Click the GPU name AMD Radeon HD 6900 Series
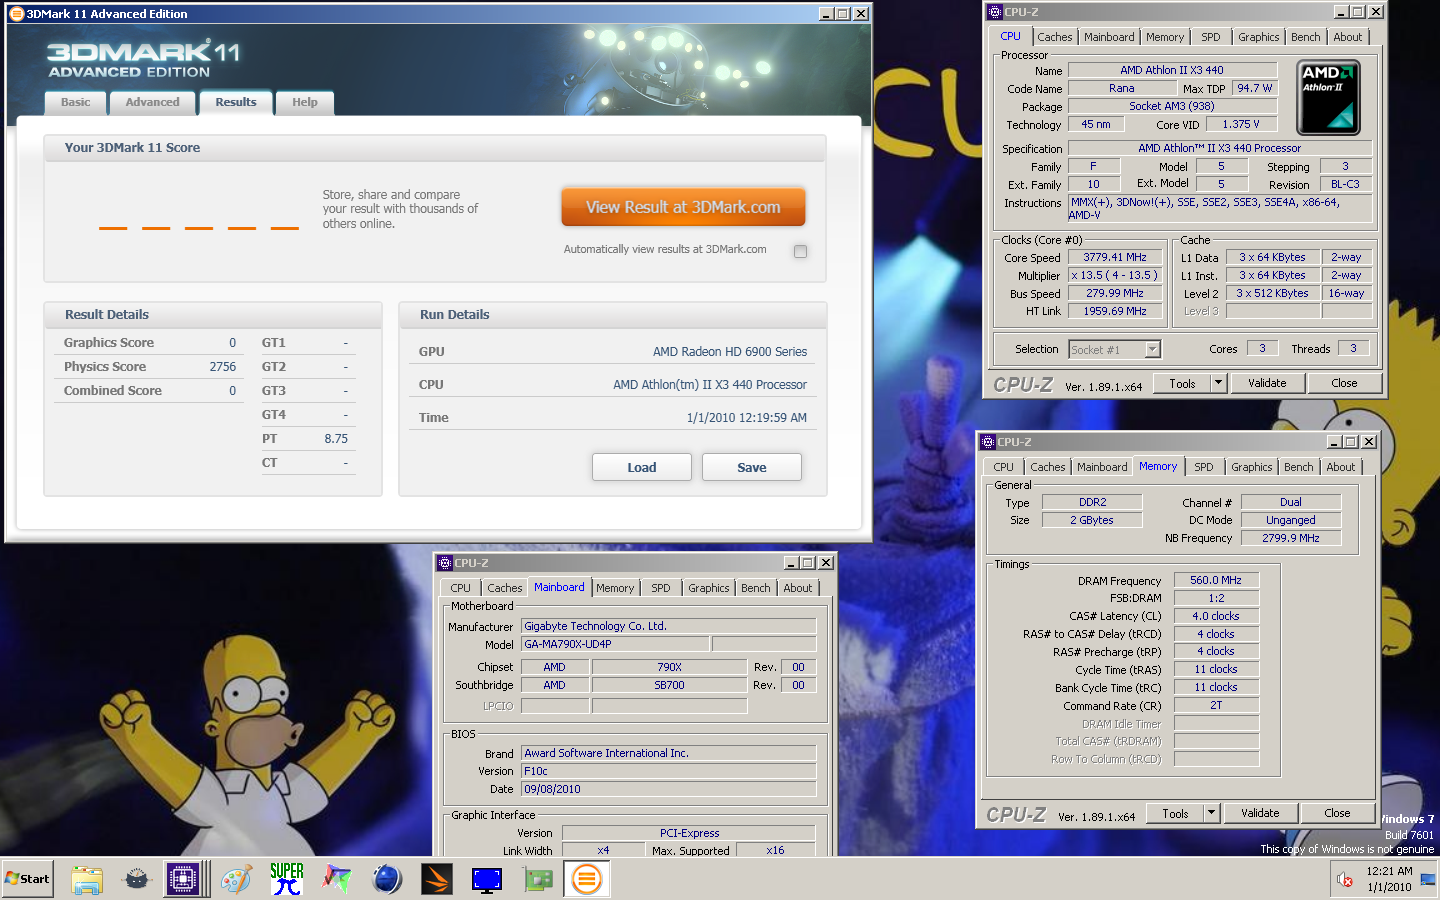The image size is (1440, 900). (x=730, y=352)
